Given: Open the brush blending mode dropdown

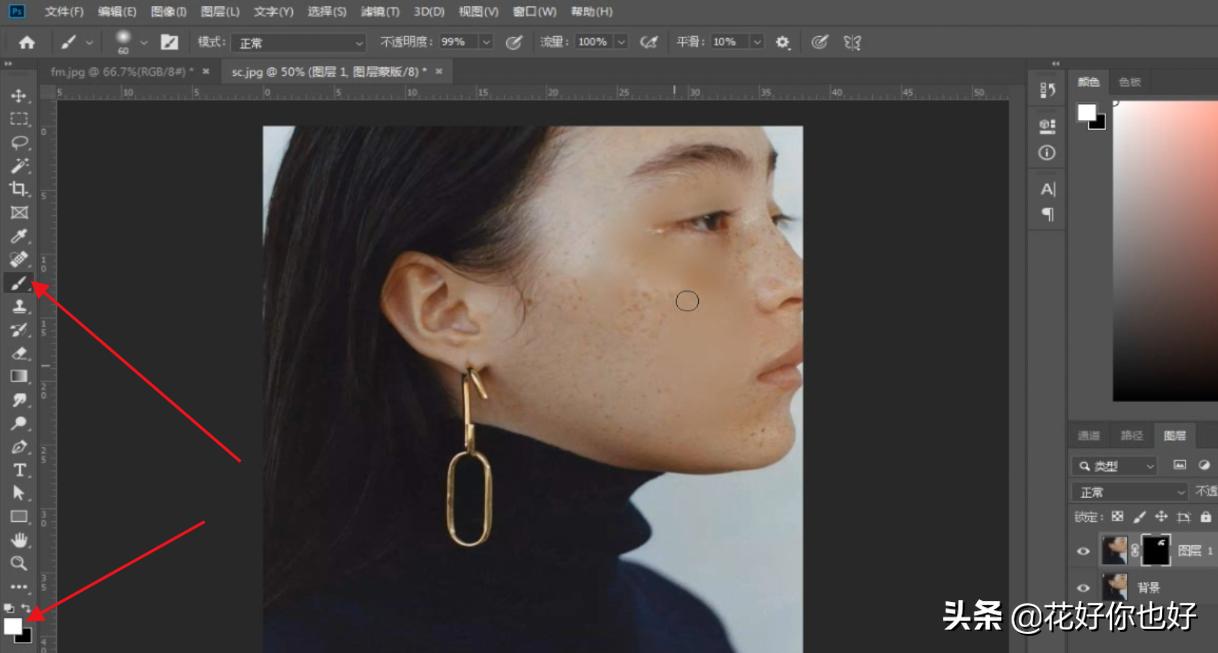Looking at the screenshot, I should click(x=300, y=41).
